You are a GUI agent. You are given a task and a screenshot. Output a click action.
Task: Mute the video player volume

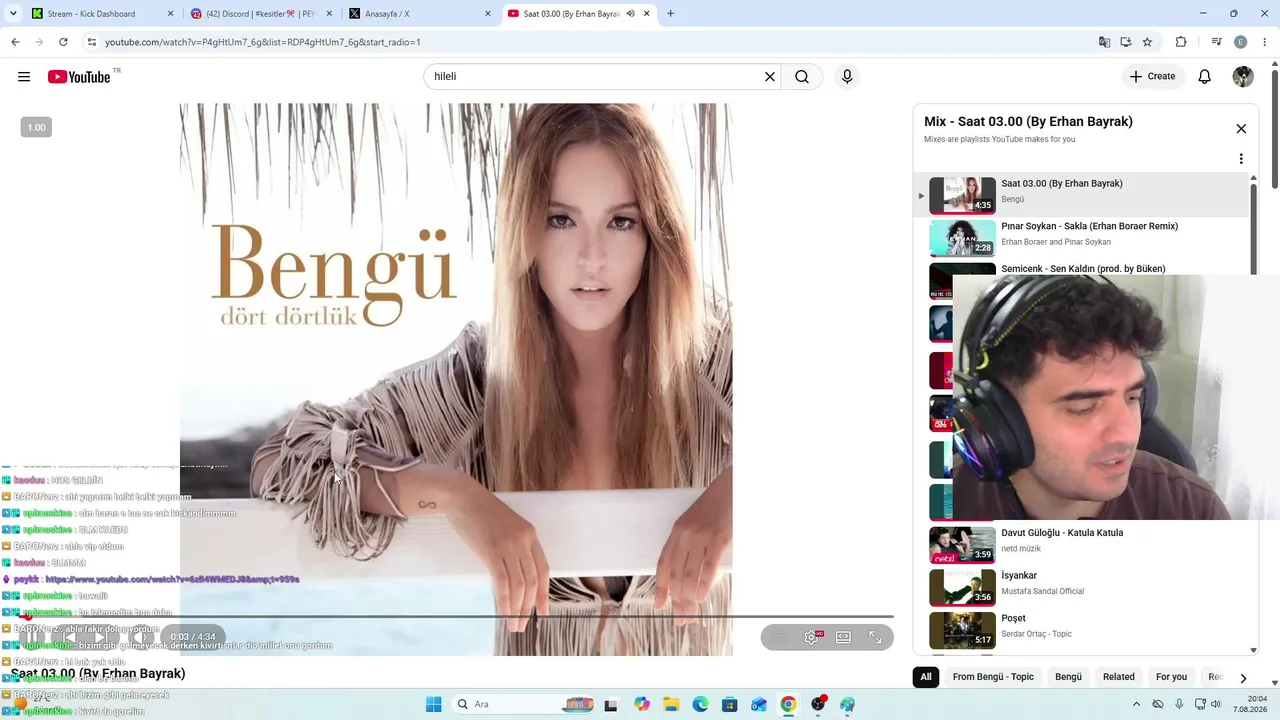point(140,637)
